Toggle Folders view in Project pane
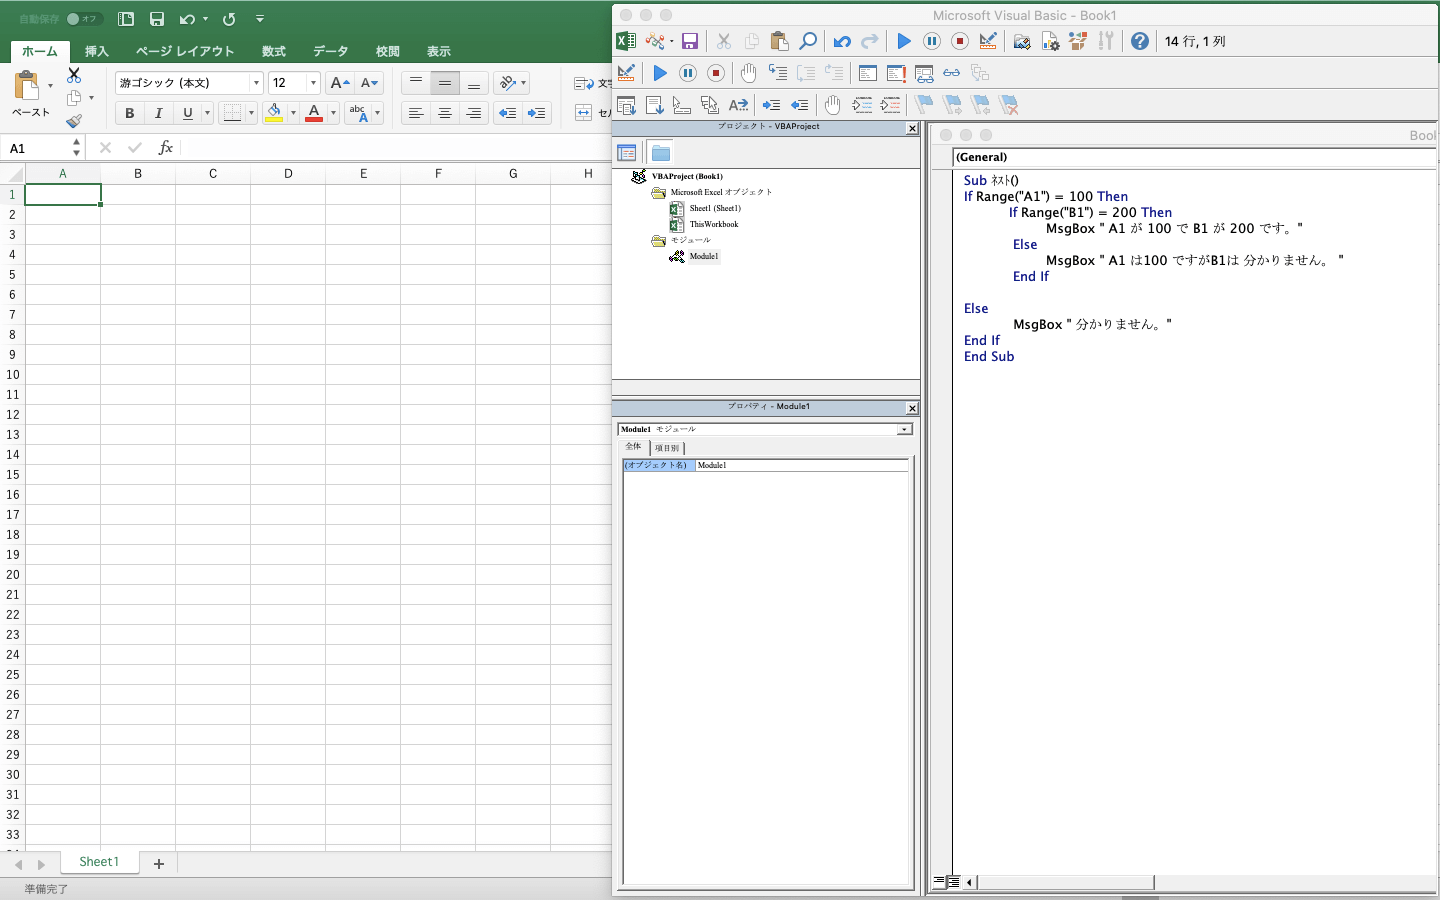The height and width of the screenshot is (900, 1440). 660,153
